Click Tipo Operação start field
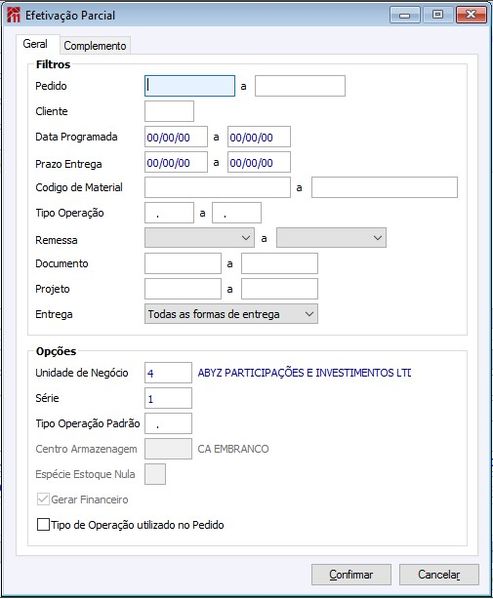Screen dimensions: 493x599 (169, 213)
